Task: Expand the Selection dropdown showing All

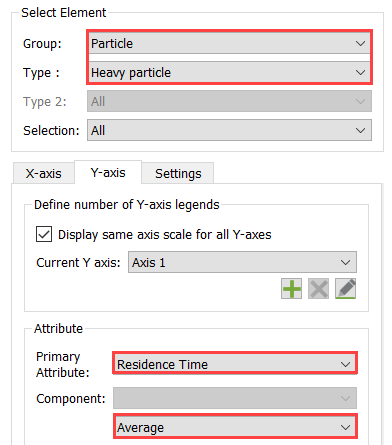Action: pyautogui.click(x=229, y=130)
